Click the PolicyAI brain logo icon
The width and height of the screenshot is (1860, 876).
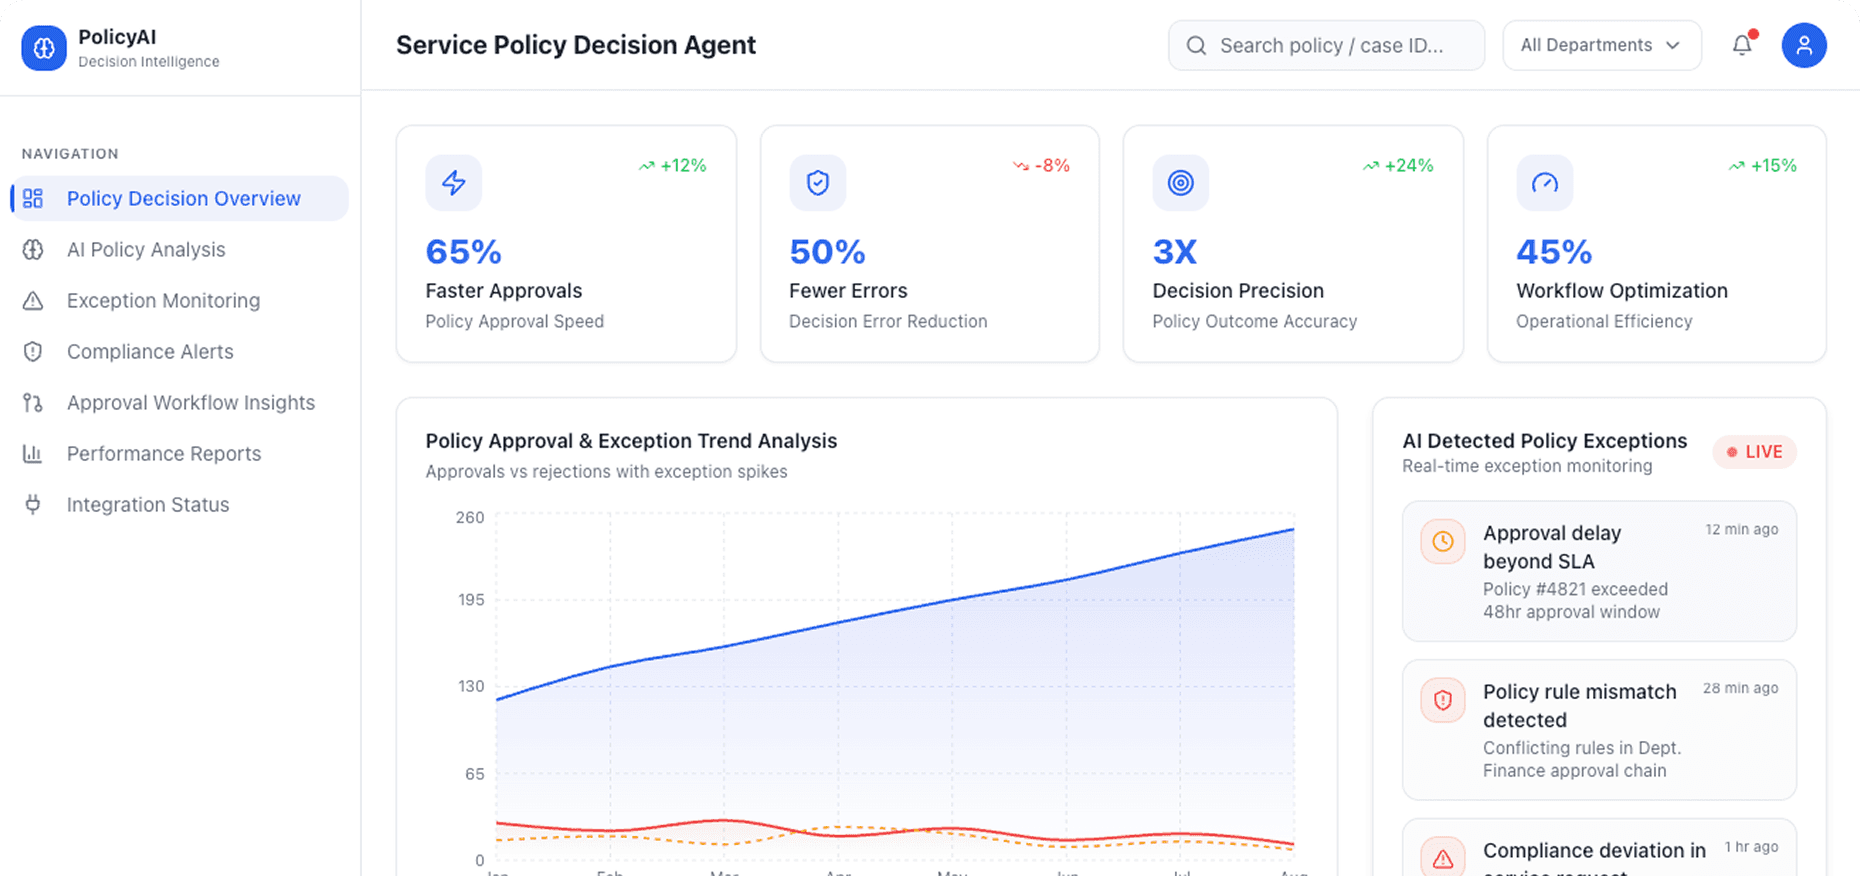[x=43, y=46]
